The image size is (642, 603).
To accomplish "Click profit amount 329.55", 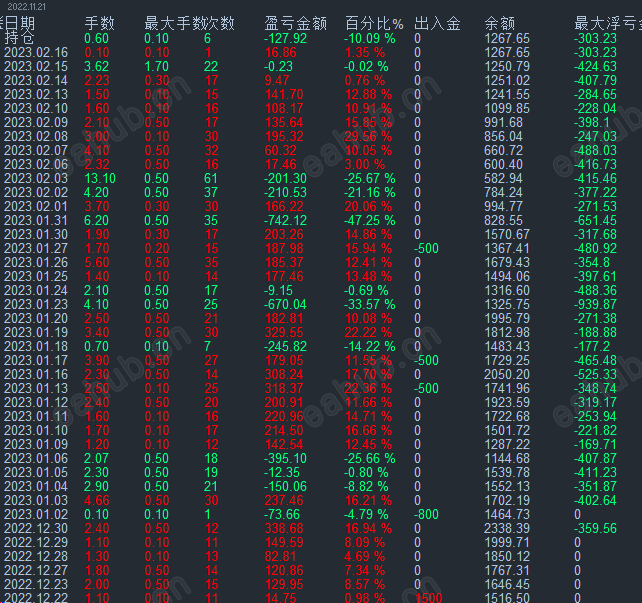I will (x=284, y=332).
